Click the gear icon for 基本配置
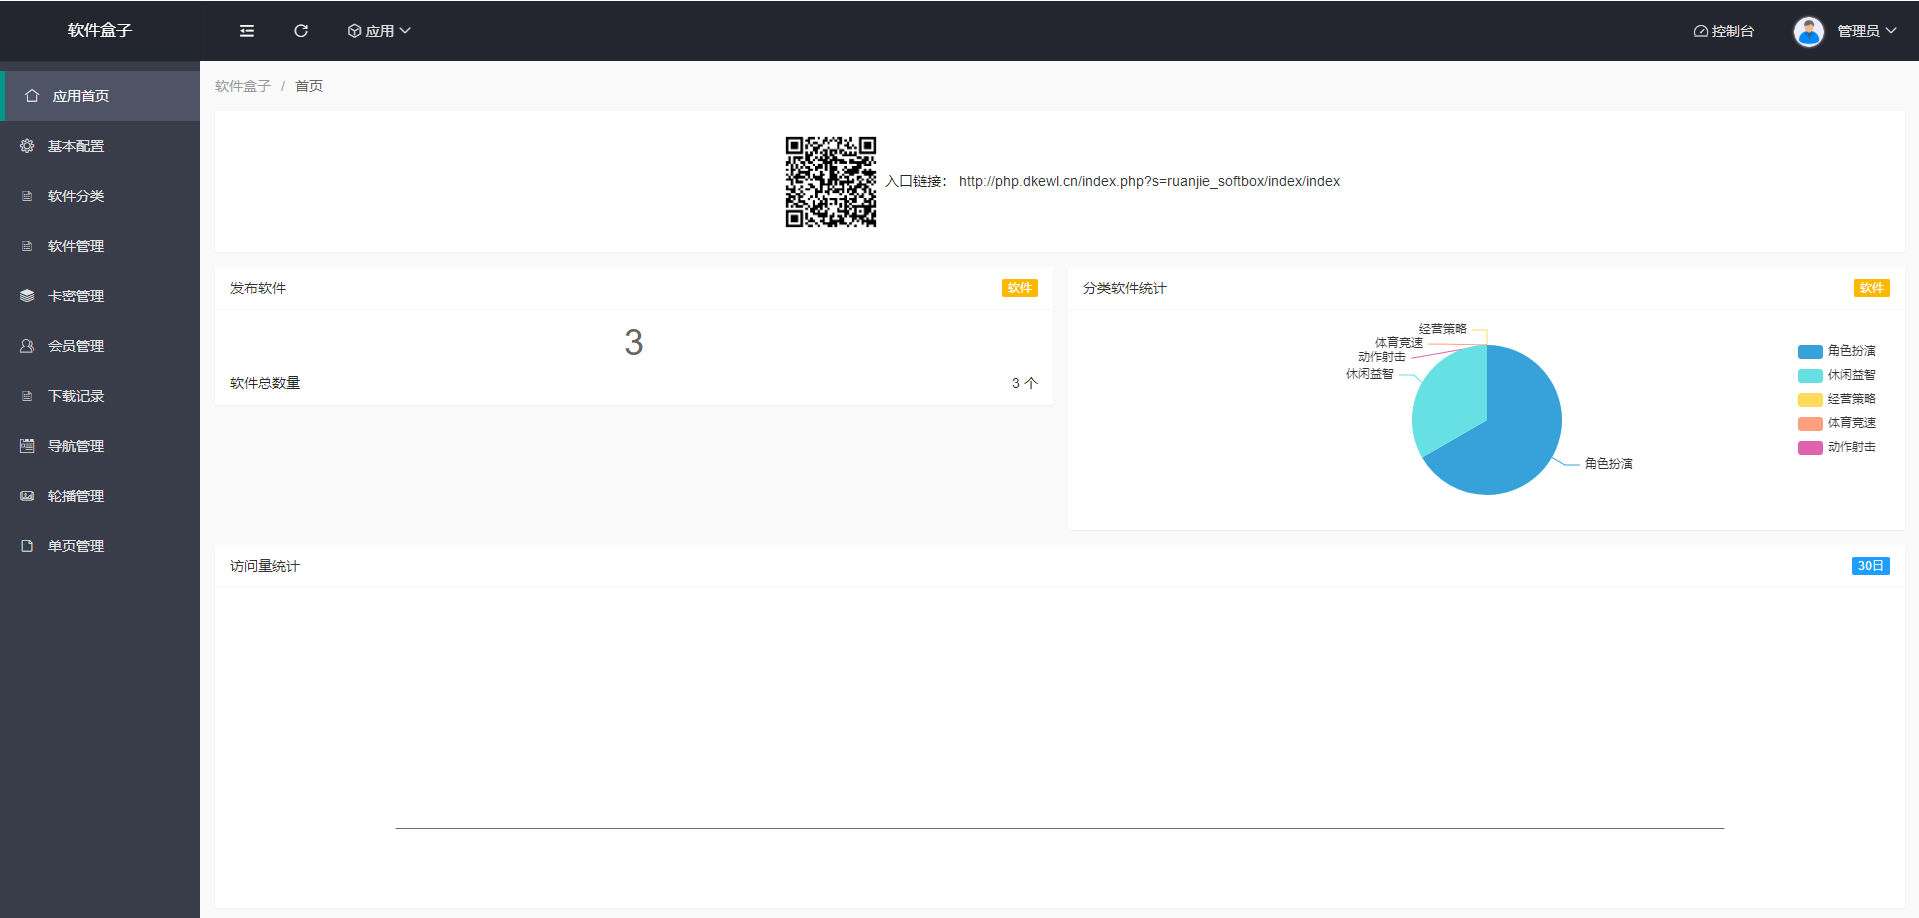Image resolution: width=1919 pixels, height=918 pixels. pyautogui.click(x=27, y=146)
